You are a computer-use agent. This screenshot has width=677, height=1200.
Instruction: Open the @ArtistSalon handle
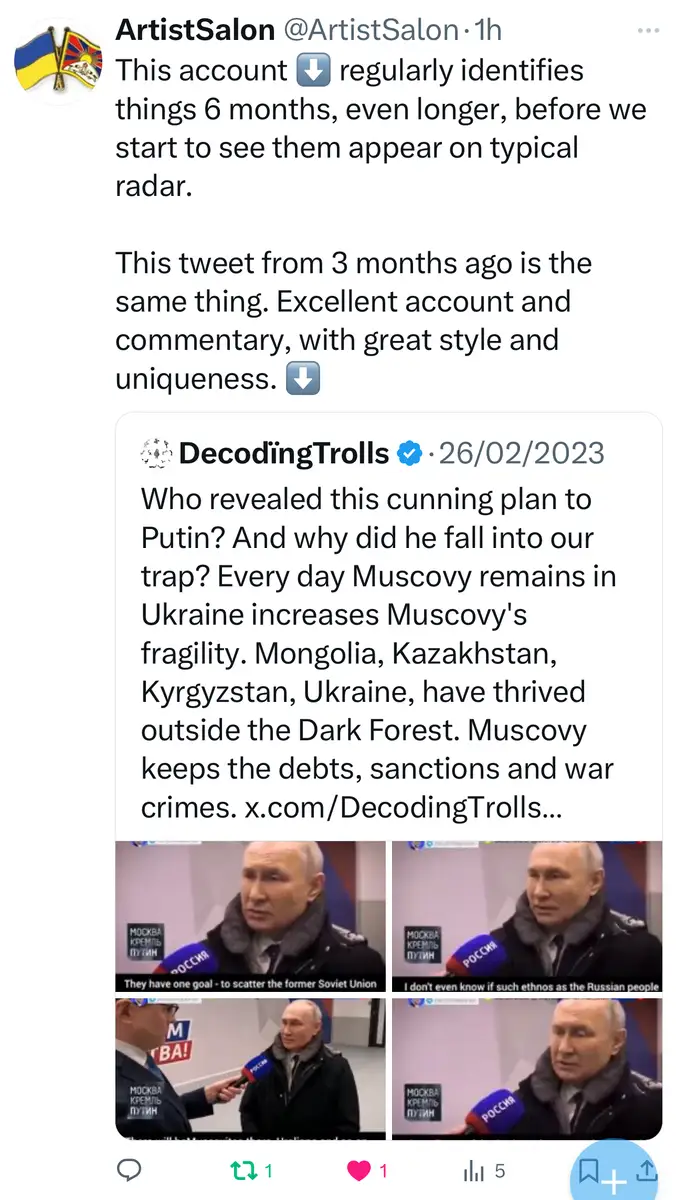tap(371, 30)
